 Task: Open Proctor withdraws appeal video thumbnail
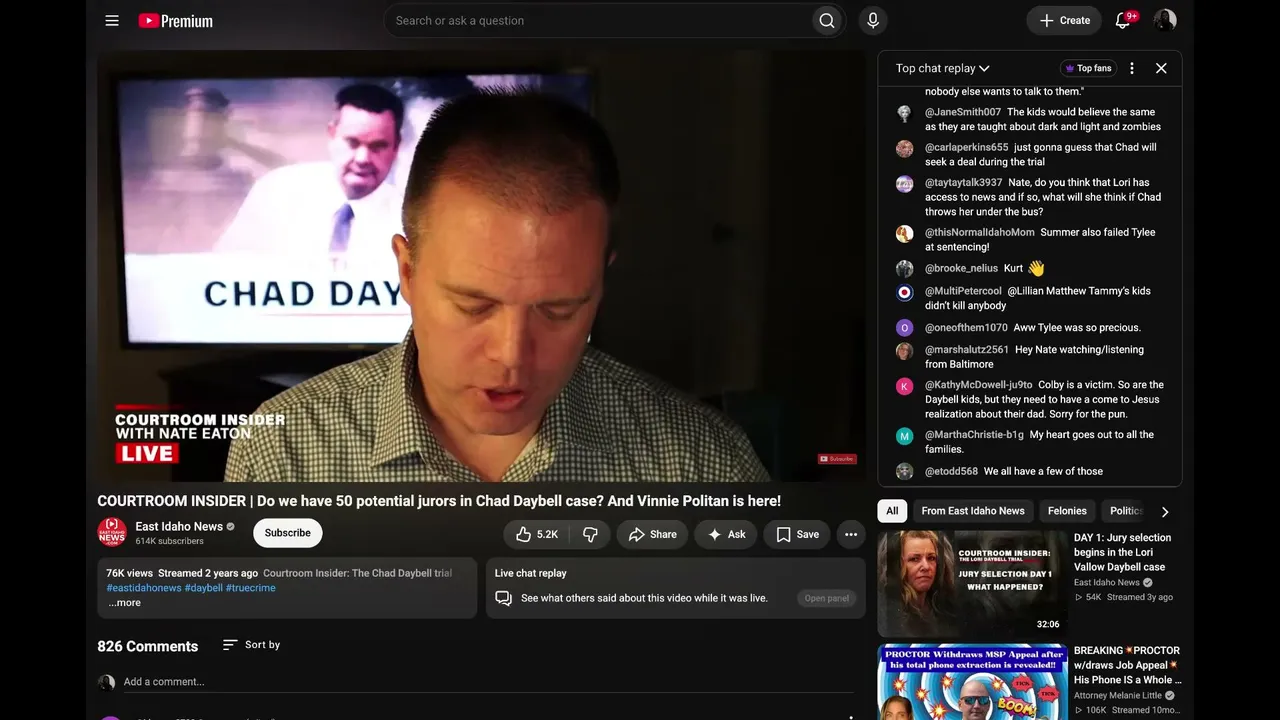(973, 682)
